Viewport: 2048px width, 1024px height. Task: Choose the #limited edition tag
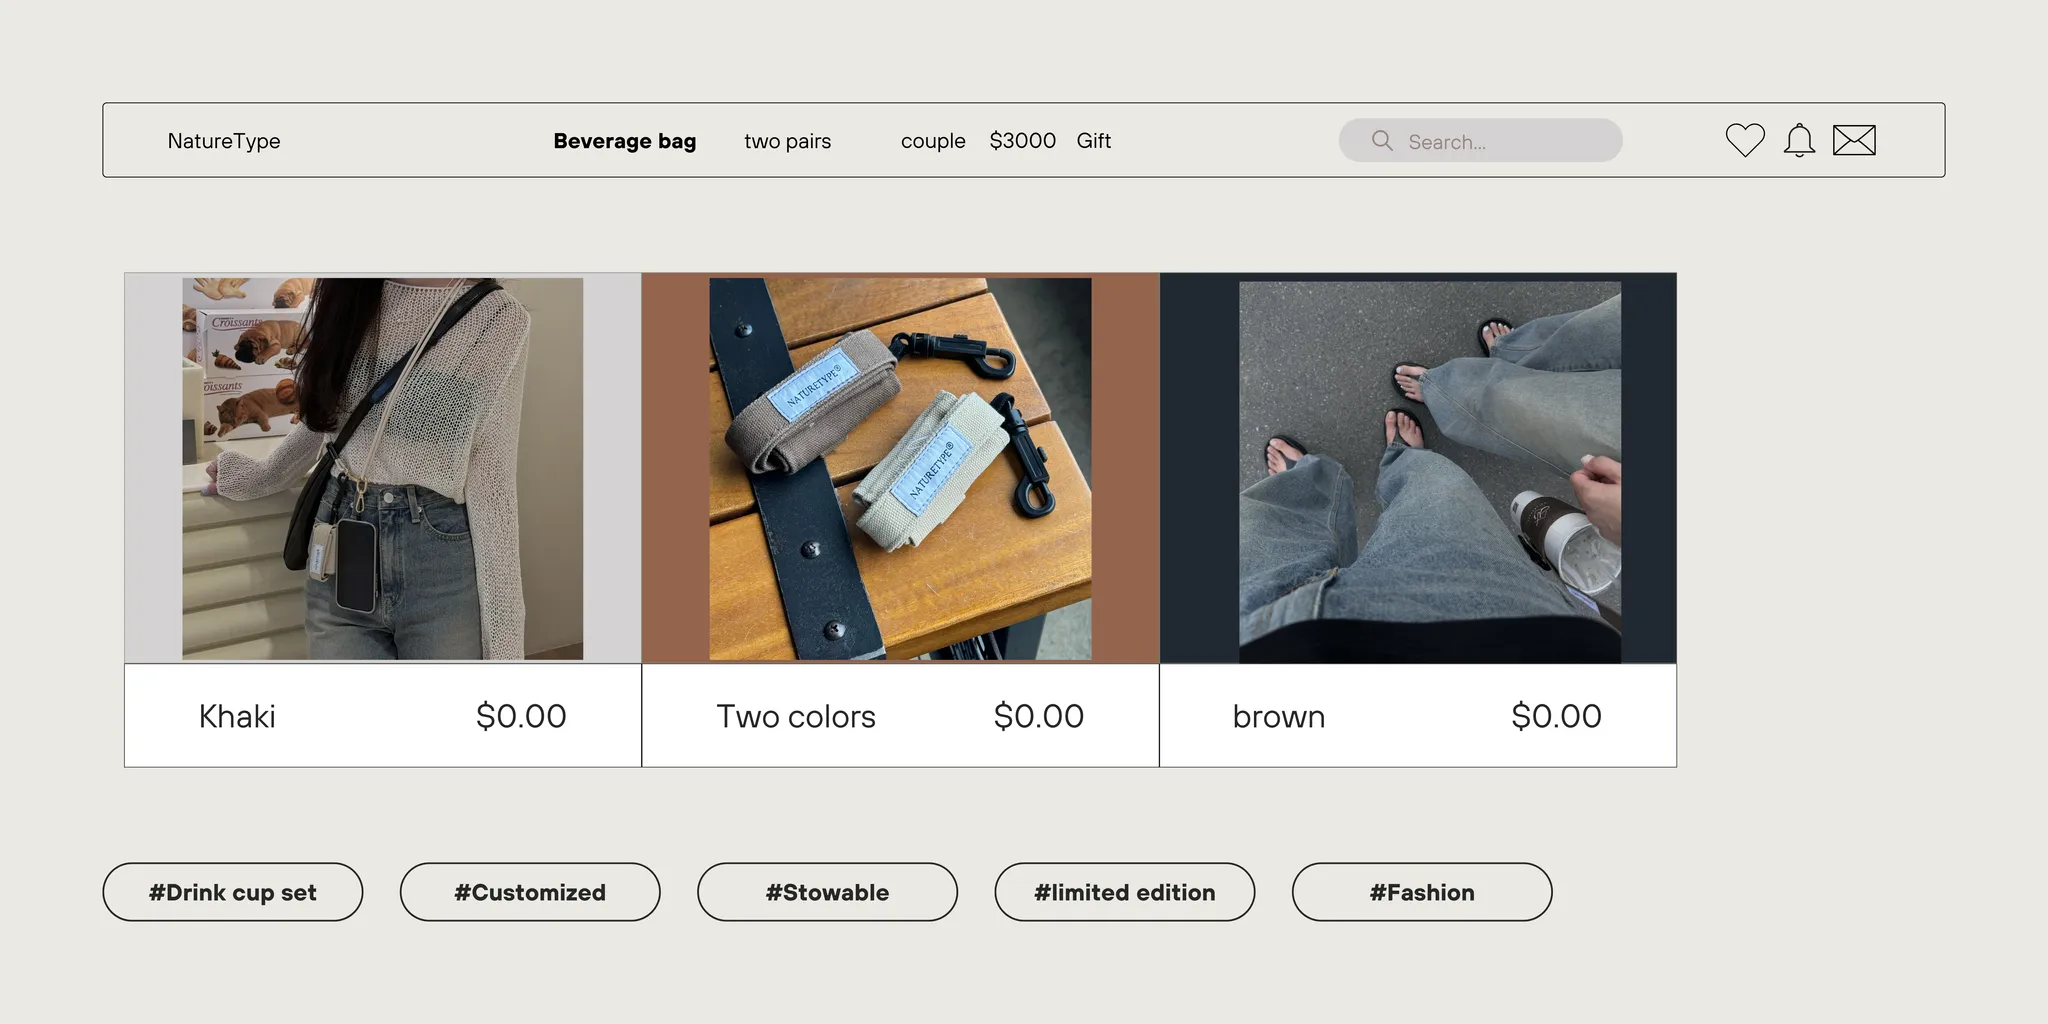1124,892
